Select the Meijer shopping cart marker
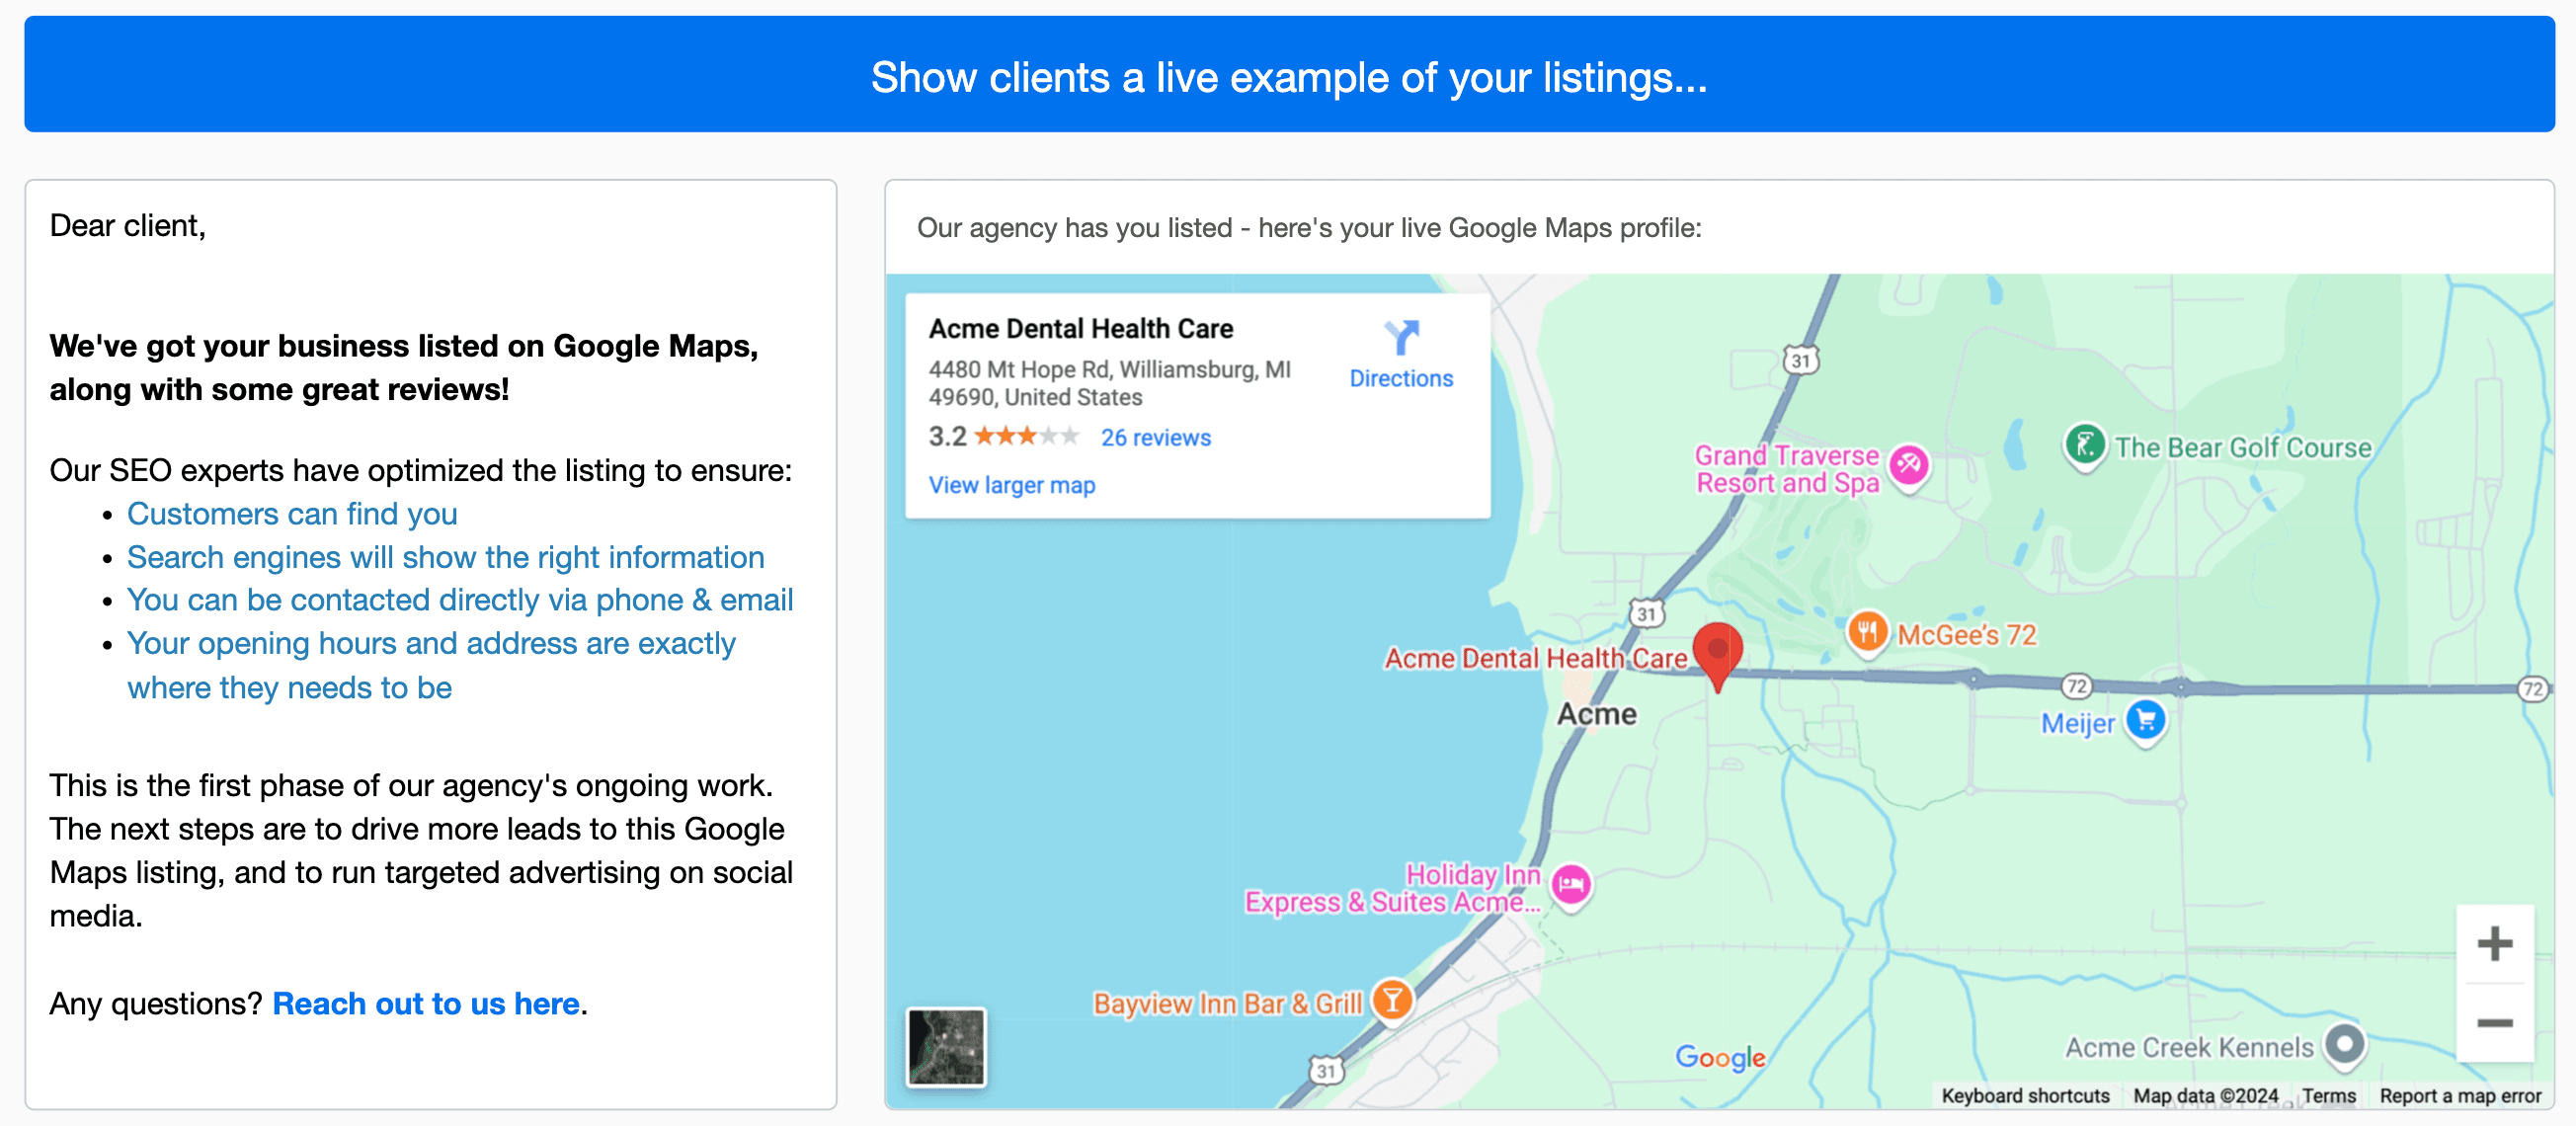Viewport: 2576px width, 1126px height. coord(2145,721)
